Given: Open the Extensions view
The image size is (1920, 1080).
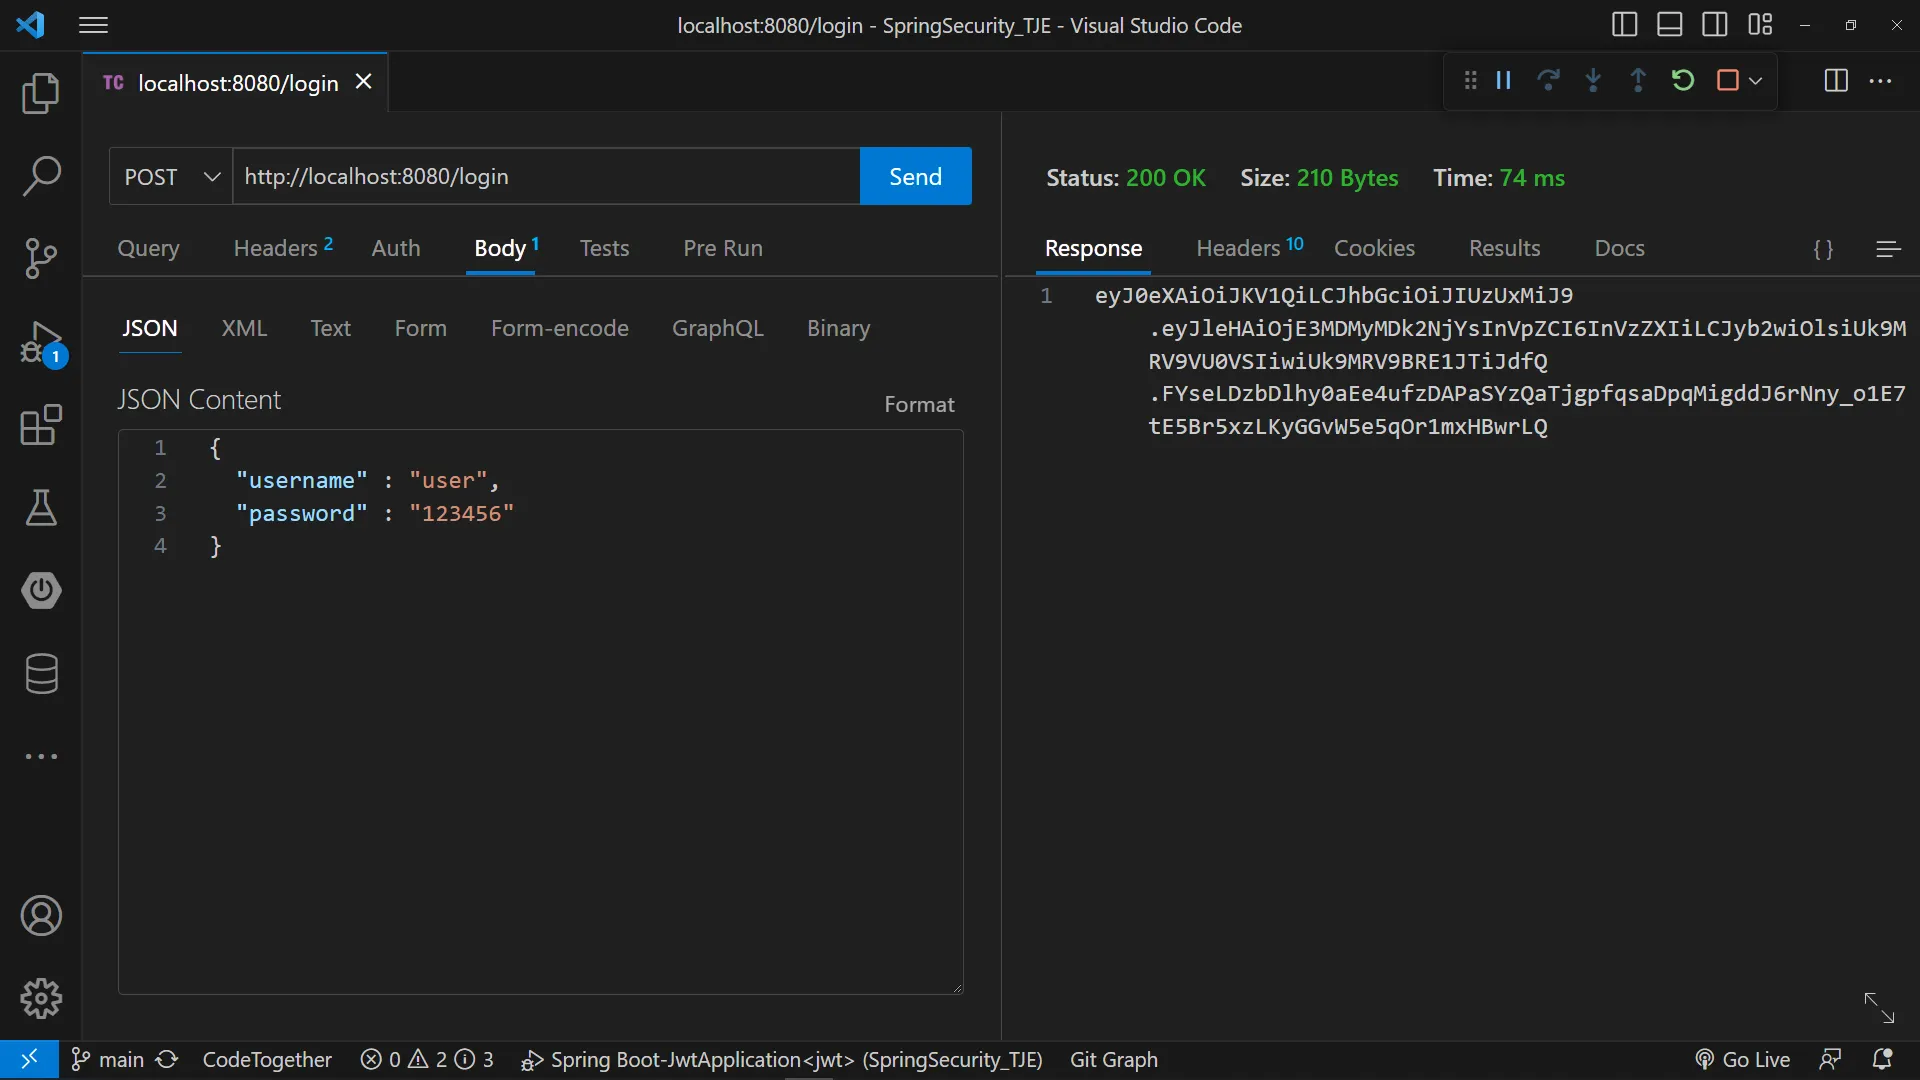Looking at the screenshot, I should point(41,426).
